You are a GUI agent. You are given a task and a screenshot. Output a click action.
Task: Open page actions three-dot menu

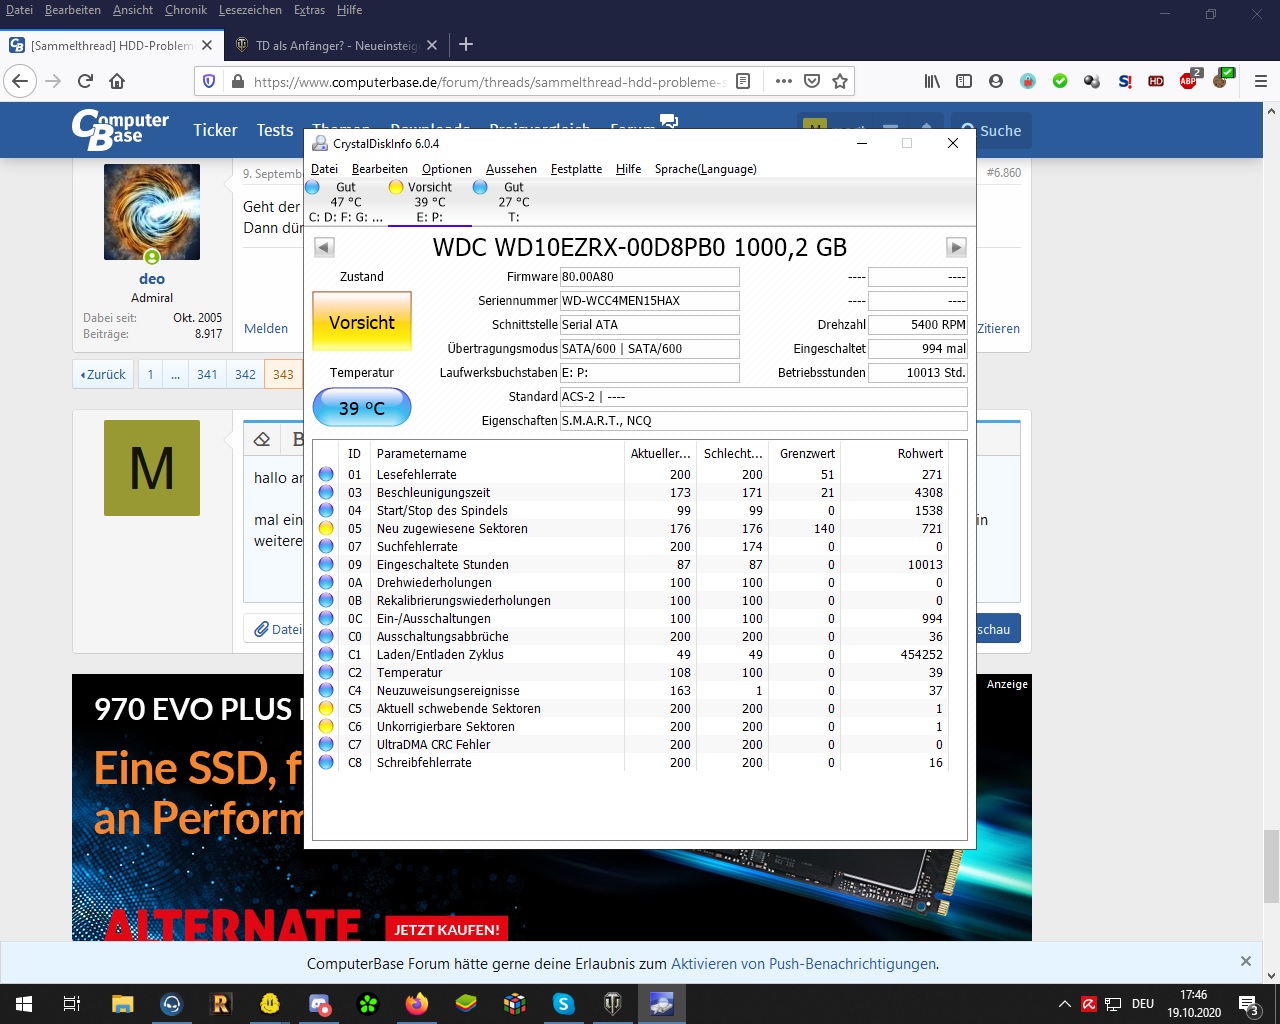784,82
